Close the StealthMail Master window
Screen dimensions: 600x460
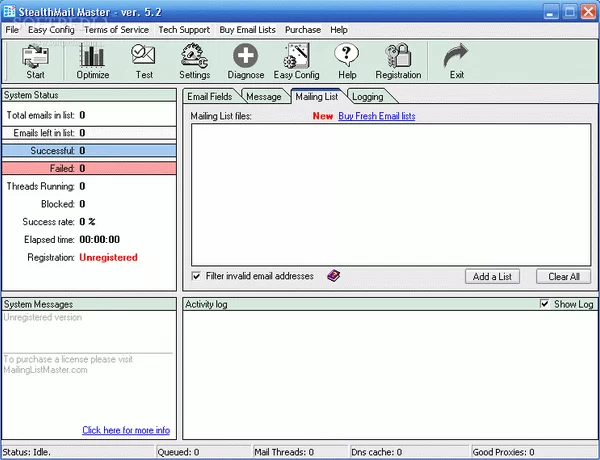point(589,12)
